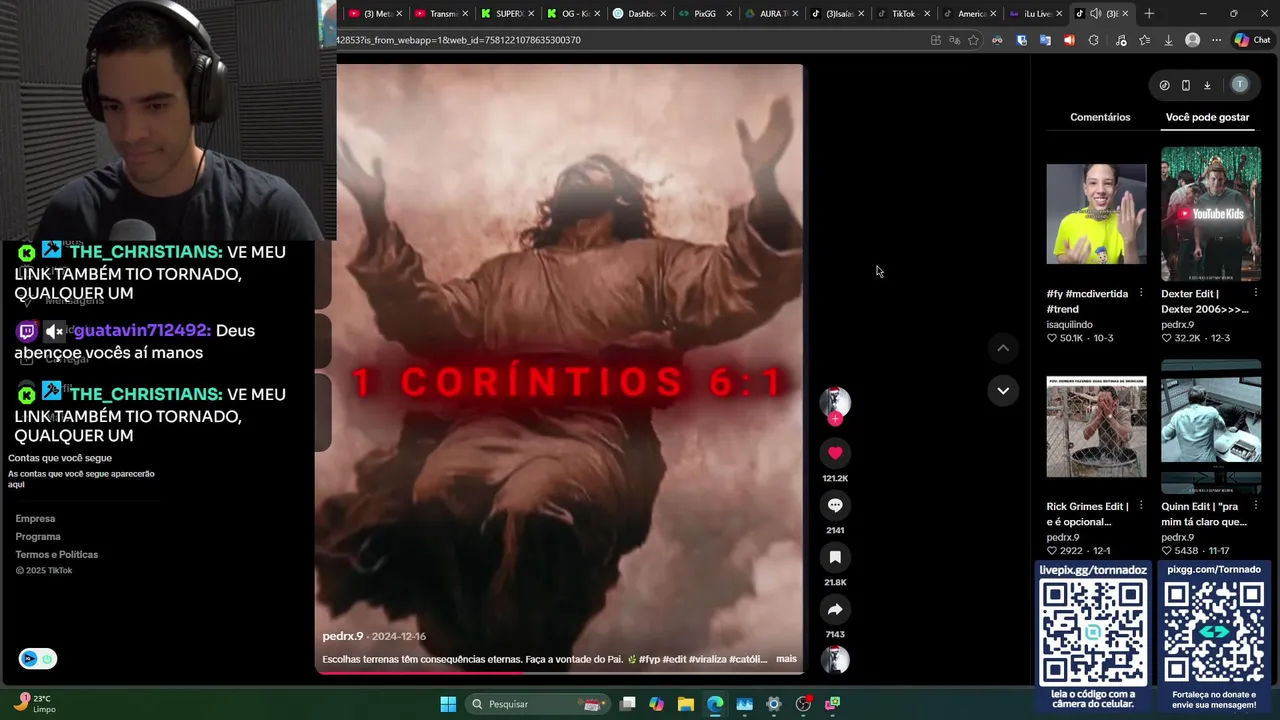Open the Termos e Políticas link

pos(57,555)
